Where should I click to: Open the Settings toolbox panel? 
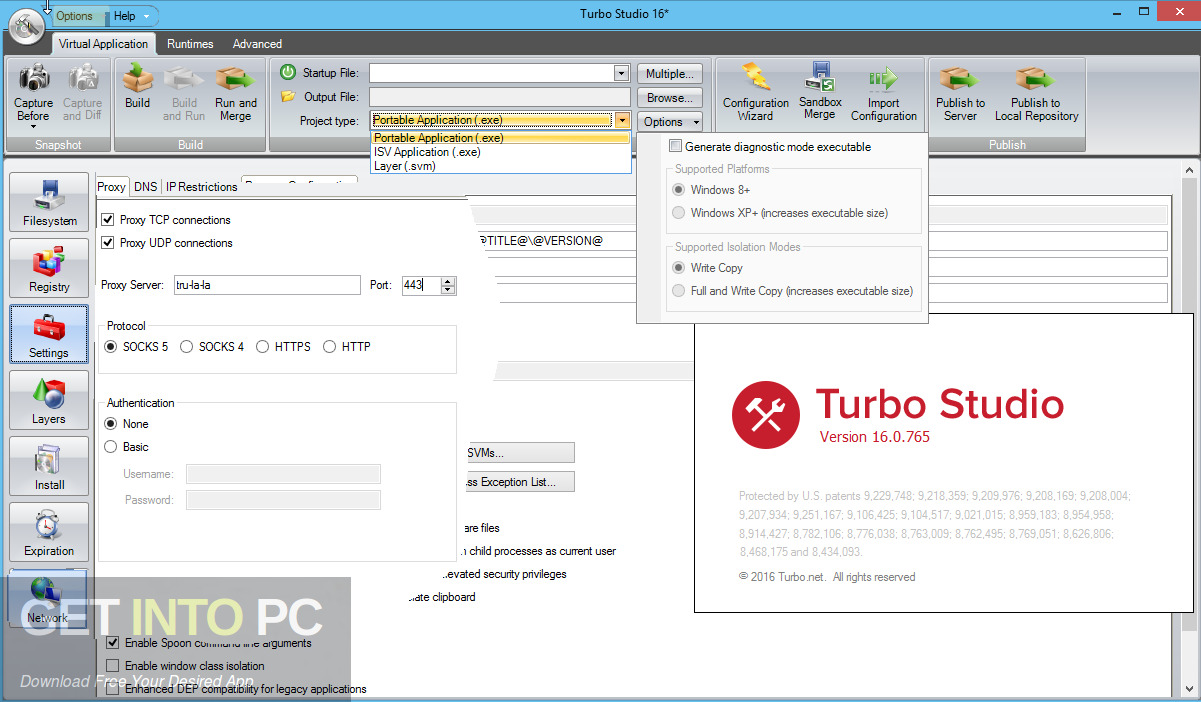(49, 334)
